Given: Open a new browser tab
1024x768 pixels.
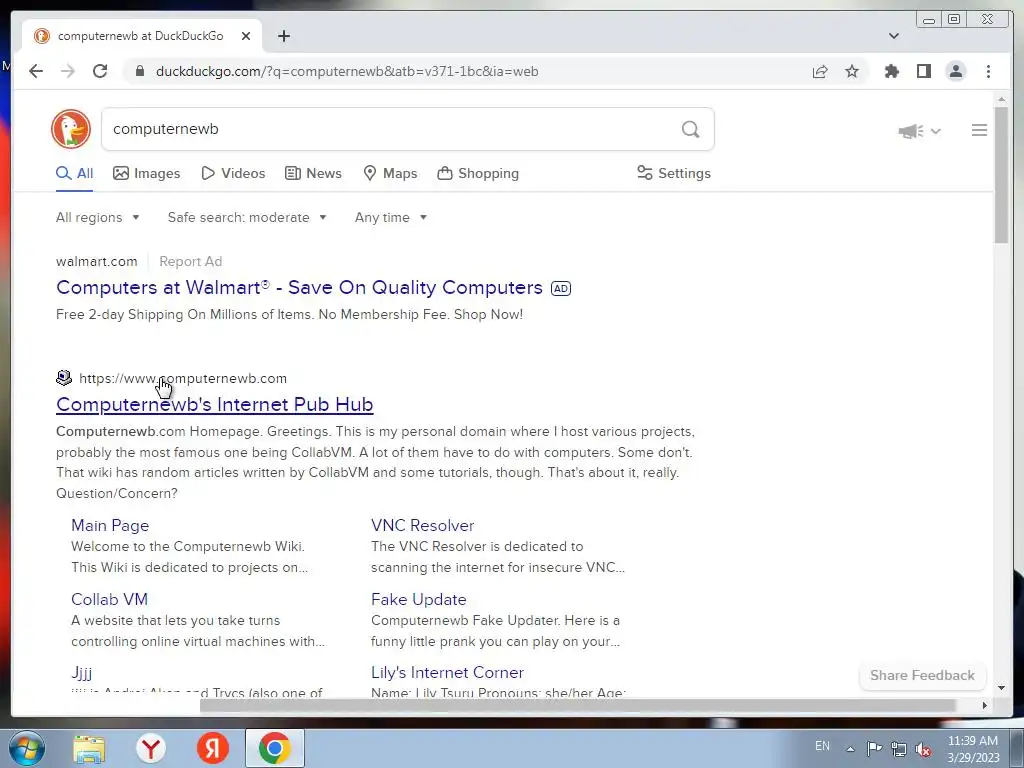Looking at the screenshot, I should pyautogui.click(x=283, y=36).
